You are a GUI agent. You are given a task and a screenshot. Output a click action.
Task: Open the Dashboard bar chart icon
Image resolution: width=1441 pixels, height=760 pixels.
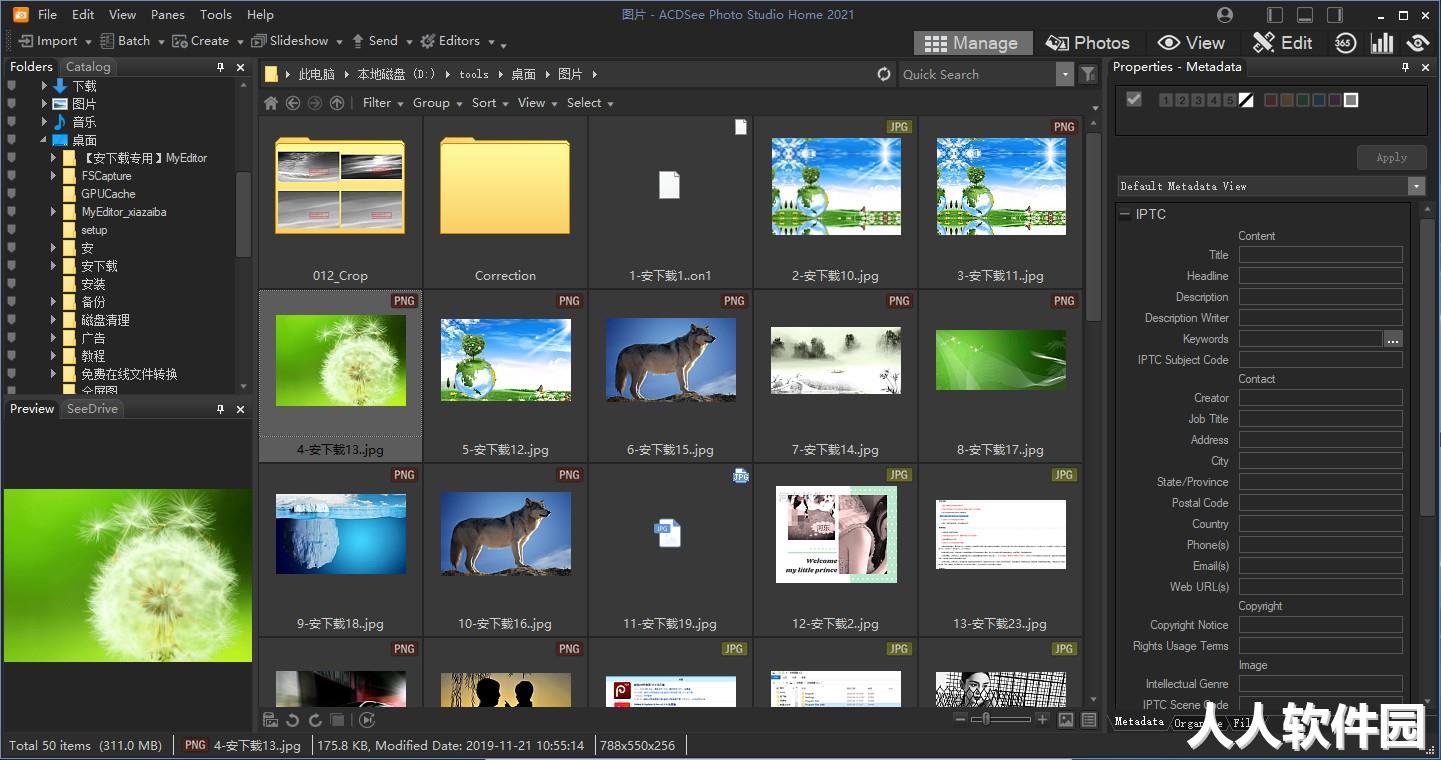[1382, 43]
